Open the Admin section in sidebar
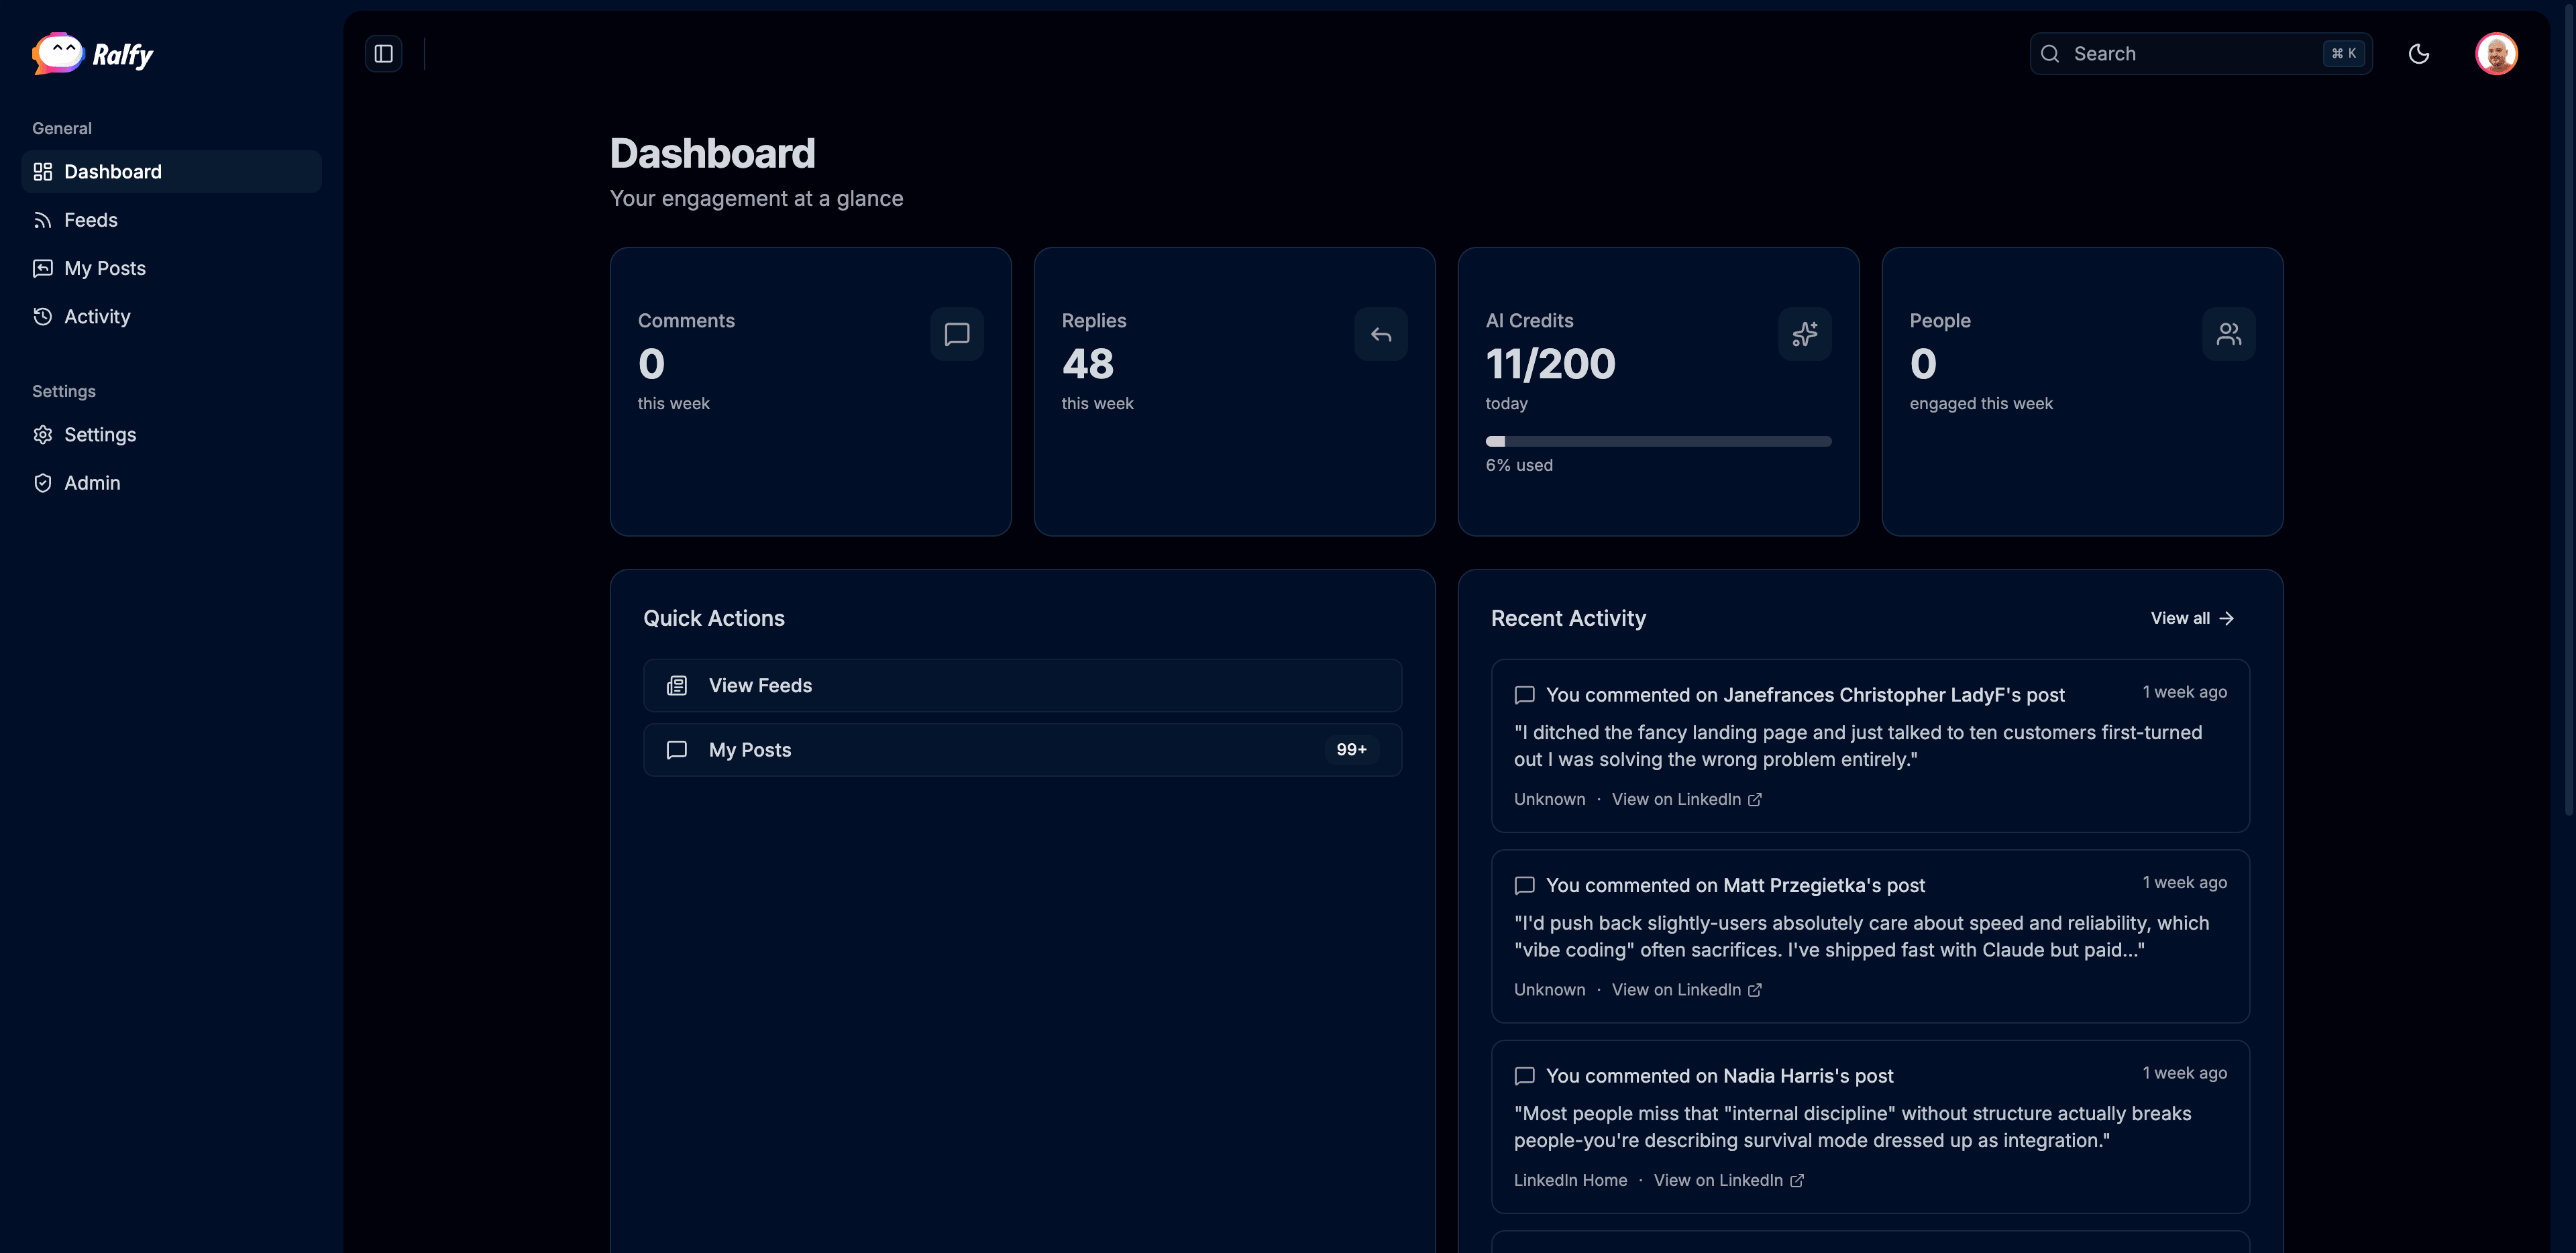Viewport: 2576px width, 1253px height. point(91,482)
